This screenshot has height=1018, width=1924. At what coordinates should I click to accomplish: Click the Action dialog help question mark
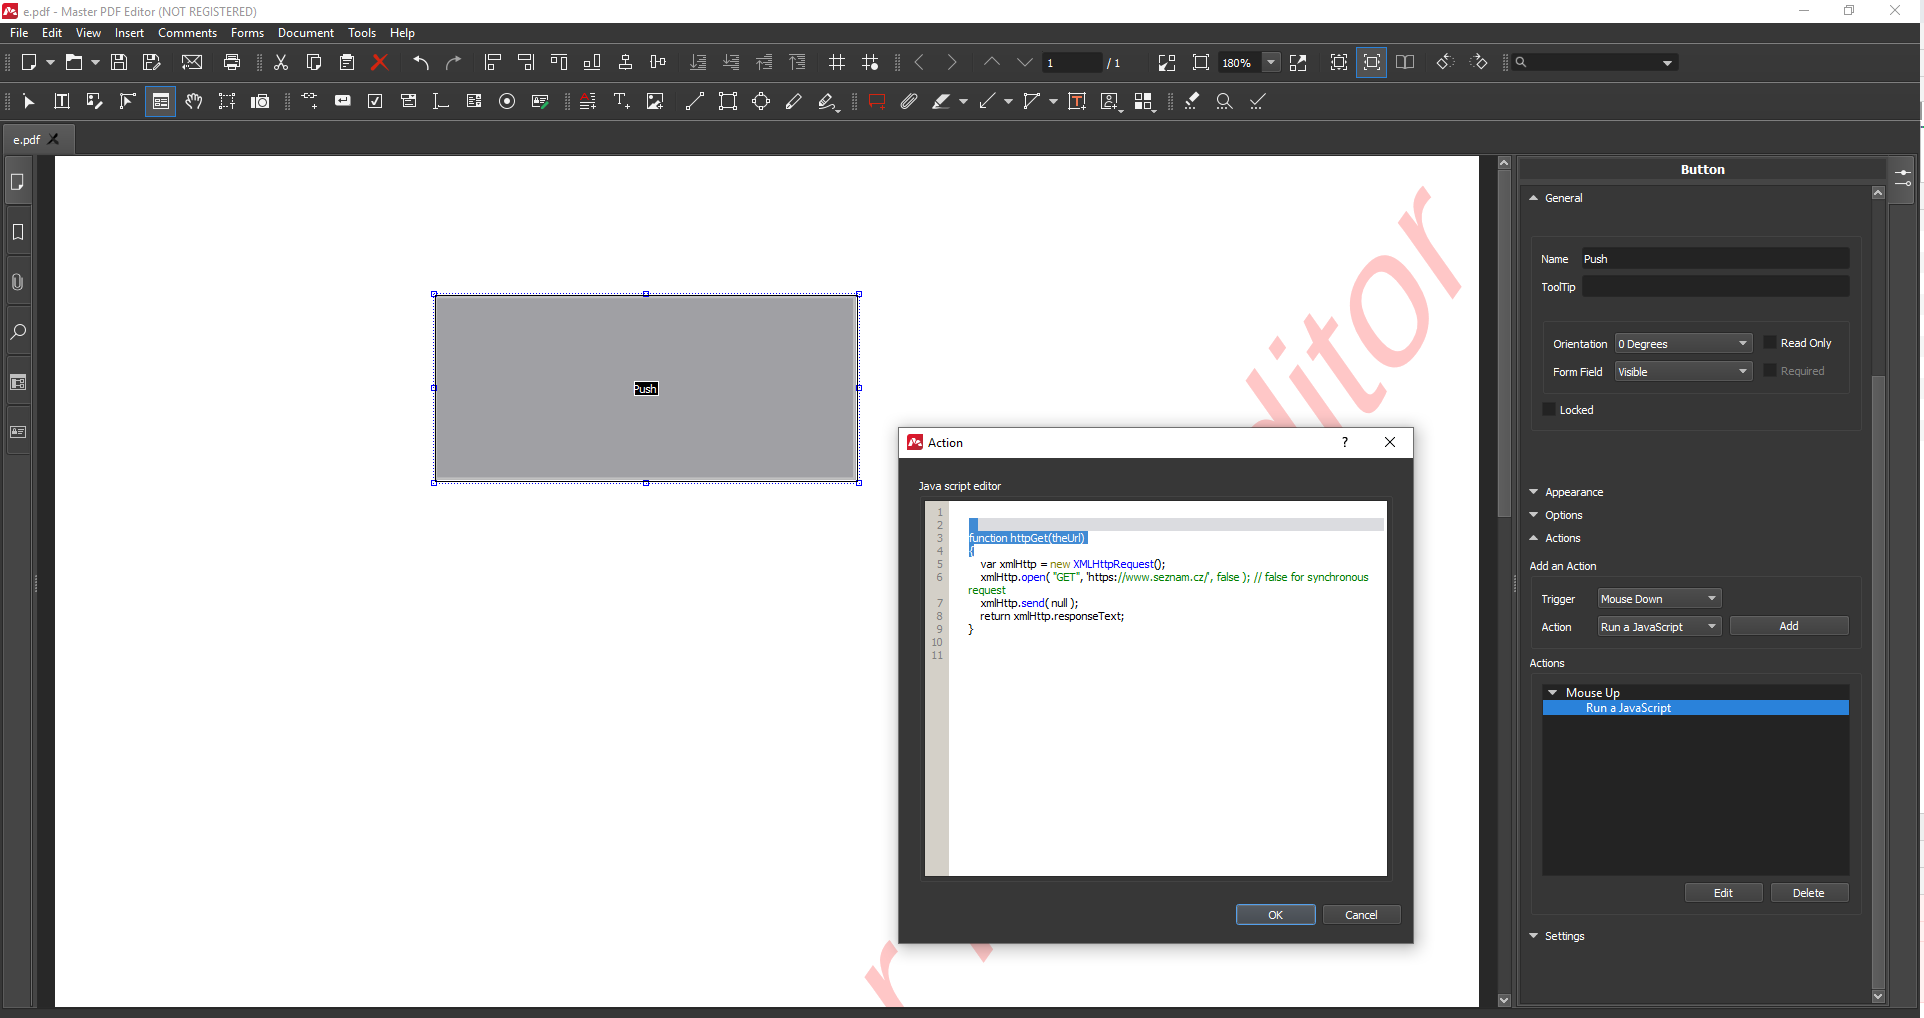coord(1345,442)
